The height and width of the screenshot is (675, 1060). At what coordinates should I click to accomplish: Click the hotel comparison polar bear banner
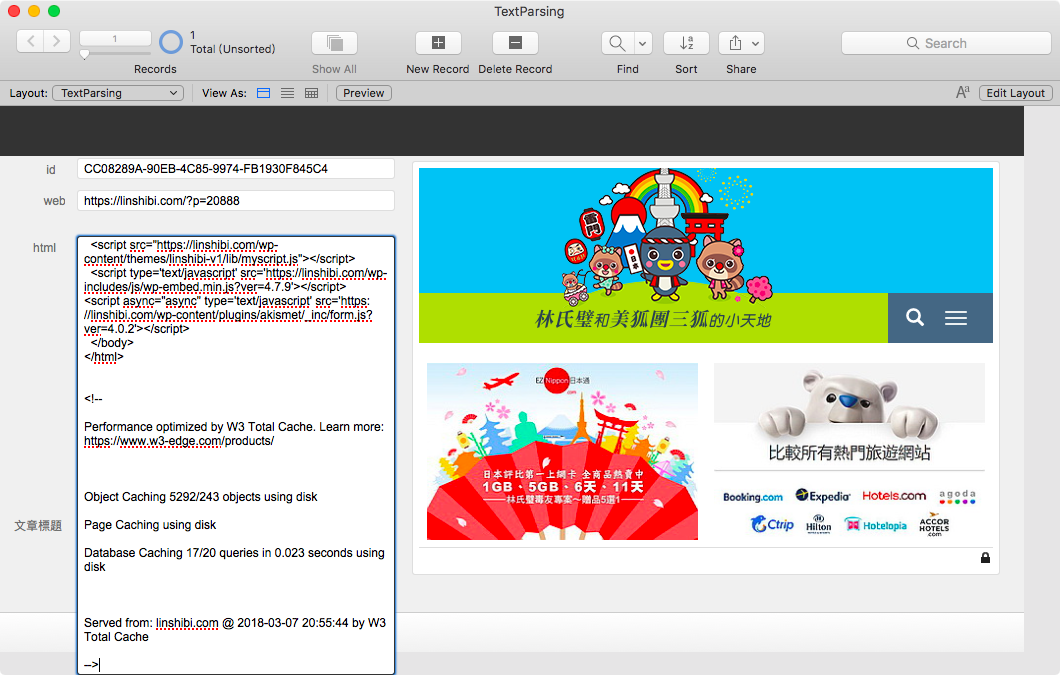pos(849,414)
